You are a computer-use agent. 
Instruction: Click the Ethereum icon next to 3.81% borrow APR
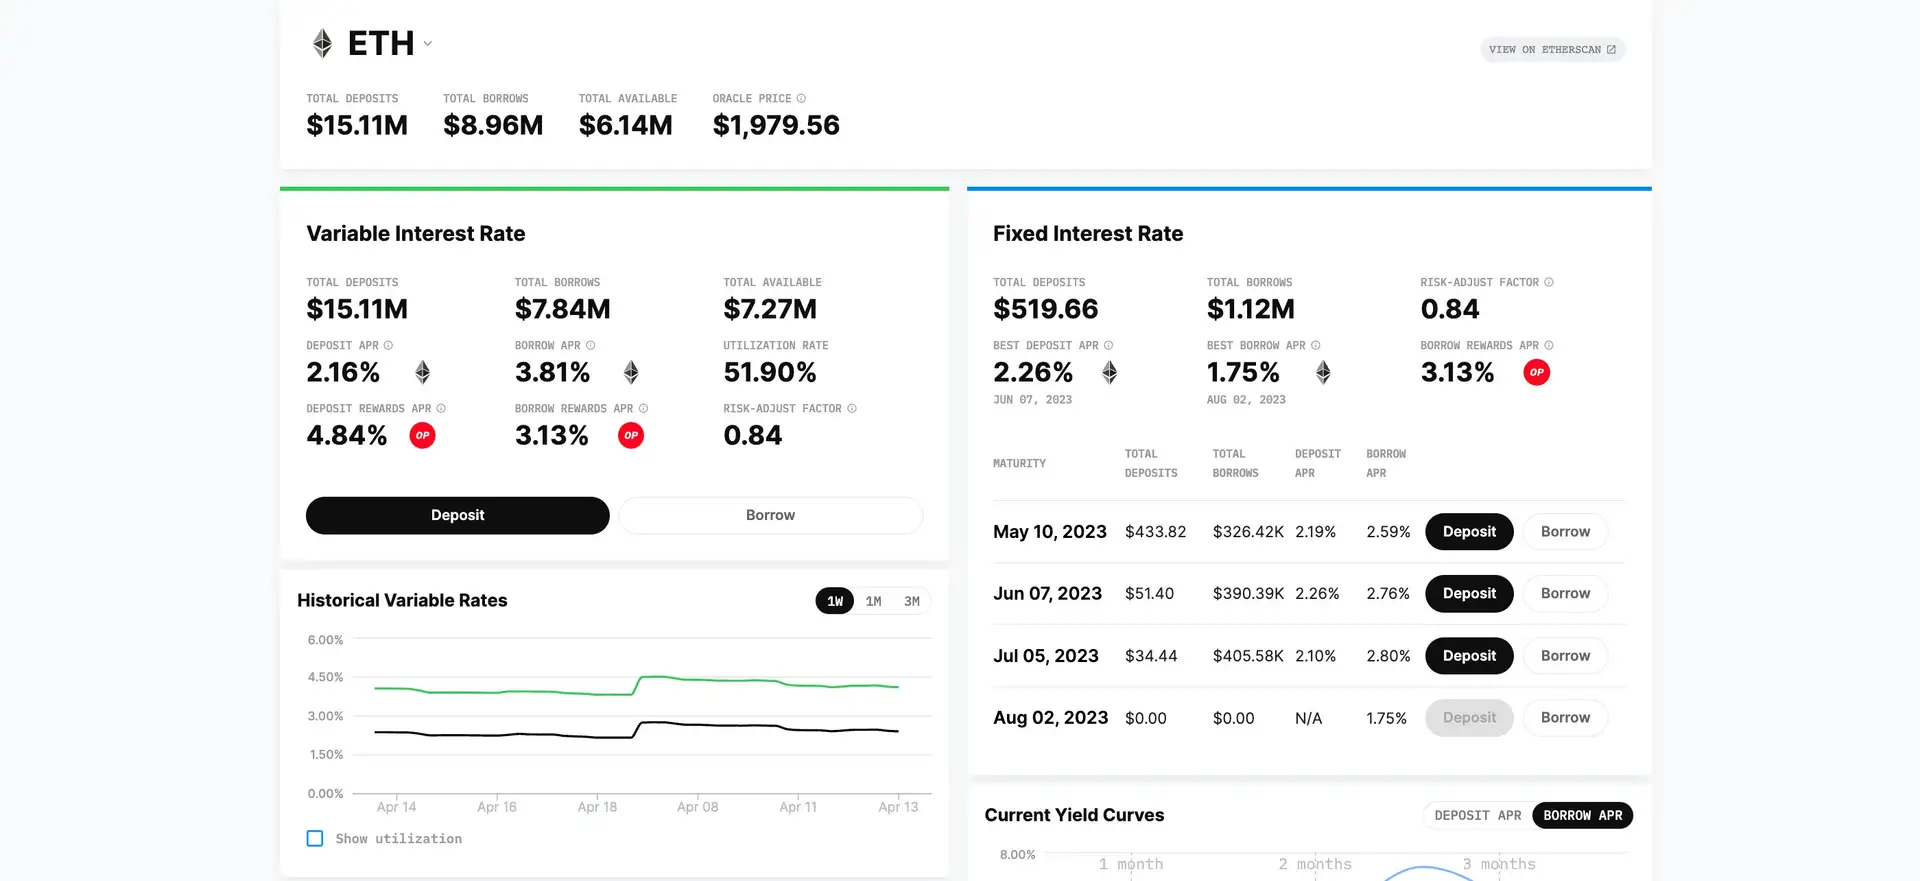click(631, 373)
